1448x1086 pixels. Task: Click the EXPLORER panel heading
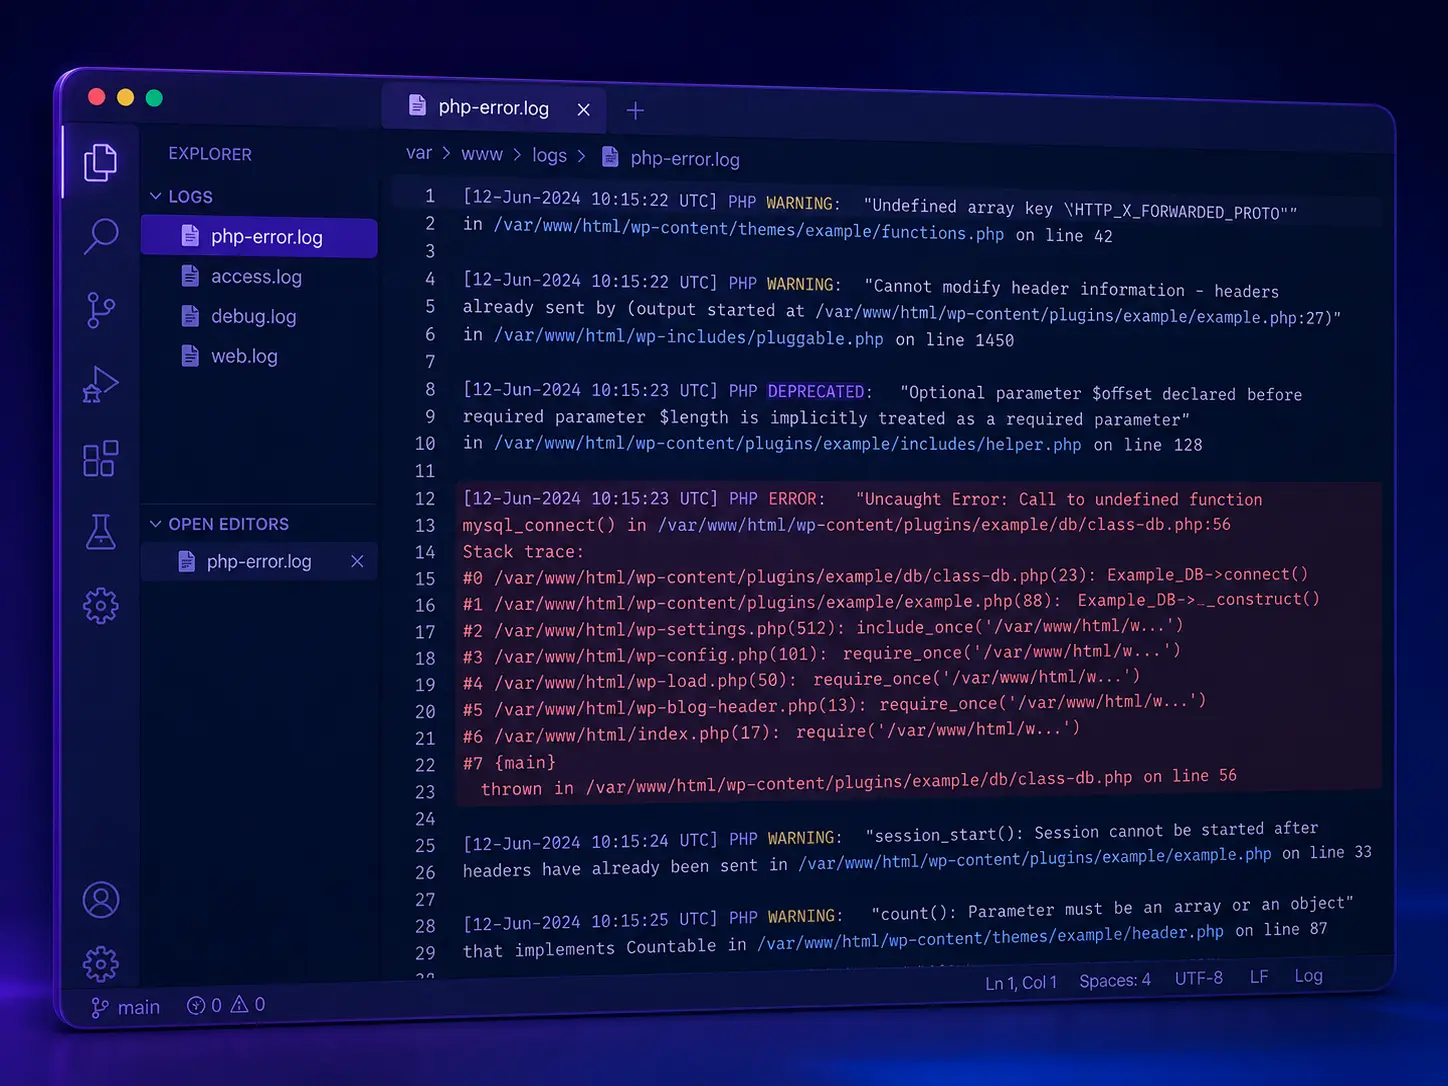coord(210,154)
